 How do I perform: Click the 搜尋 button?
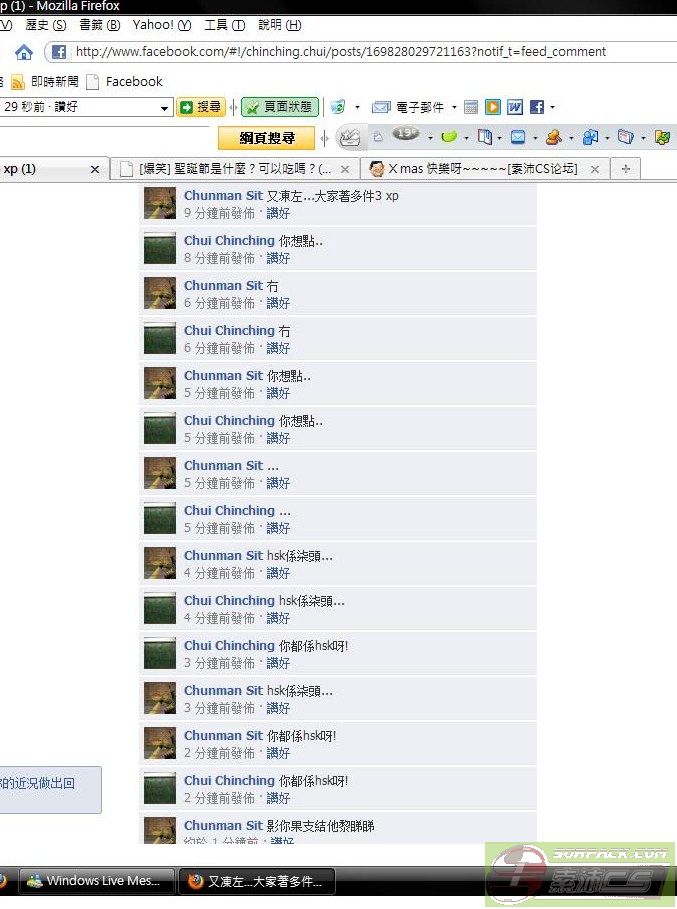201,107
